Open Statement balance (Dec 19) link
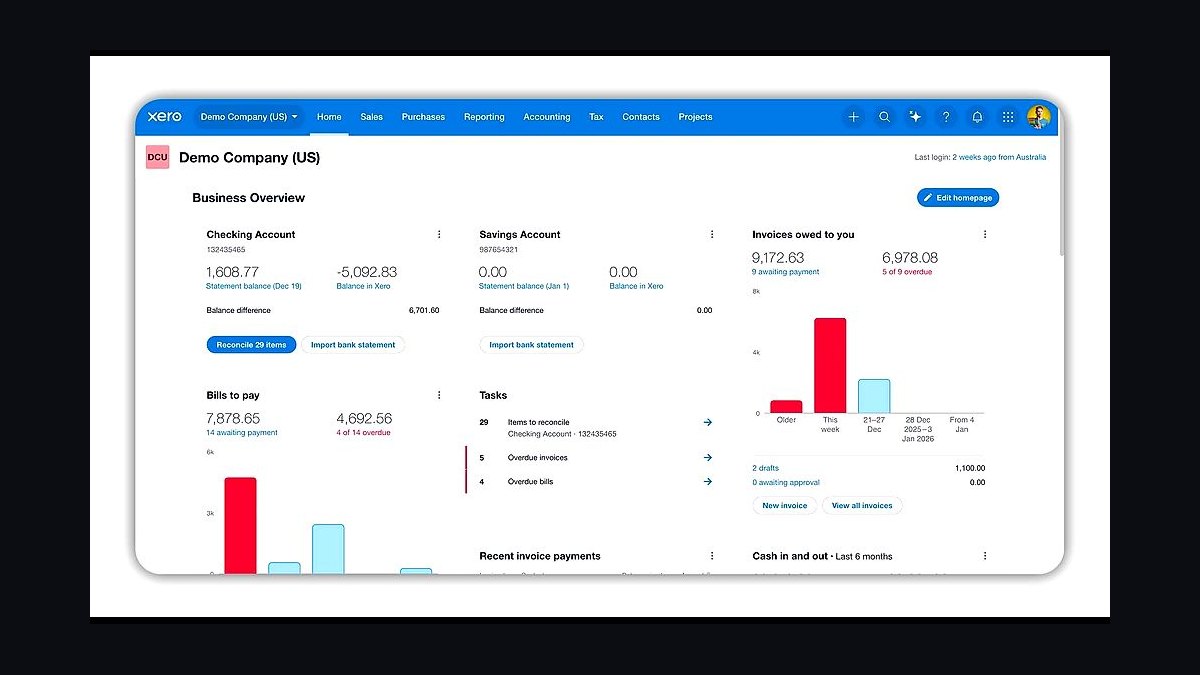The width and height of the screenshot is (1200, 675). [x=254, y=286]
